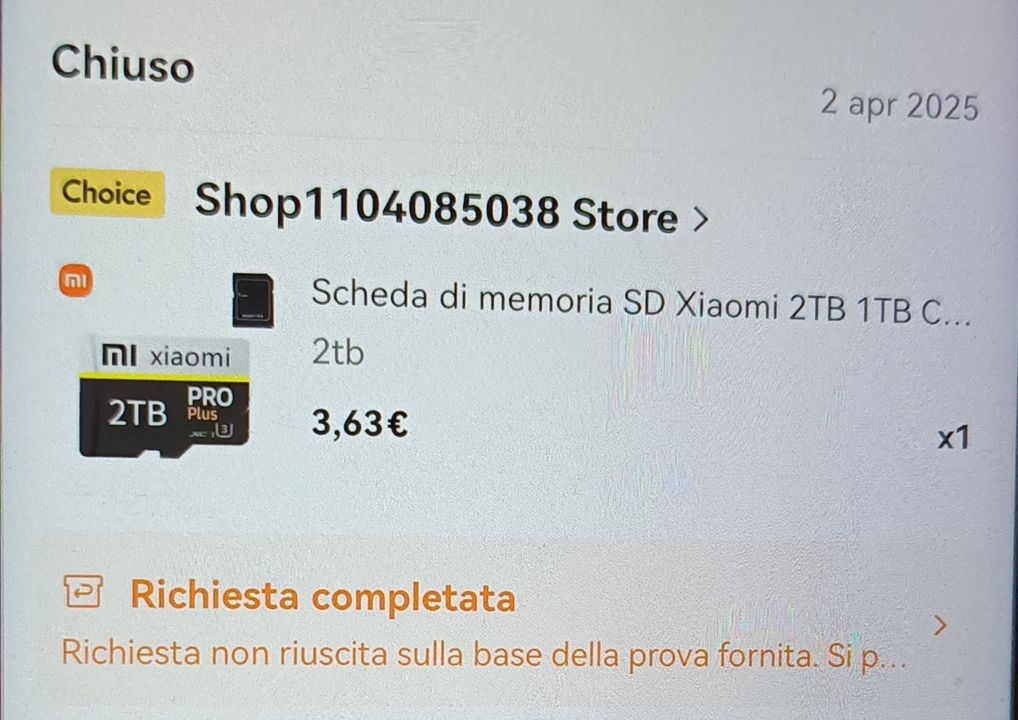Screen dimensions: 1018x720
Task: Tap the 2tb variant label
Action: (338, 353)
